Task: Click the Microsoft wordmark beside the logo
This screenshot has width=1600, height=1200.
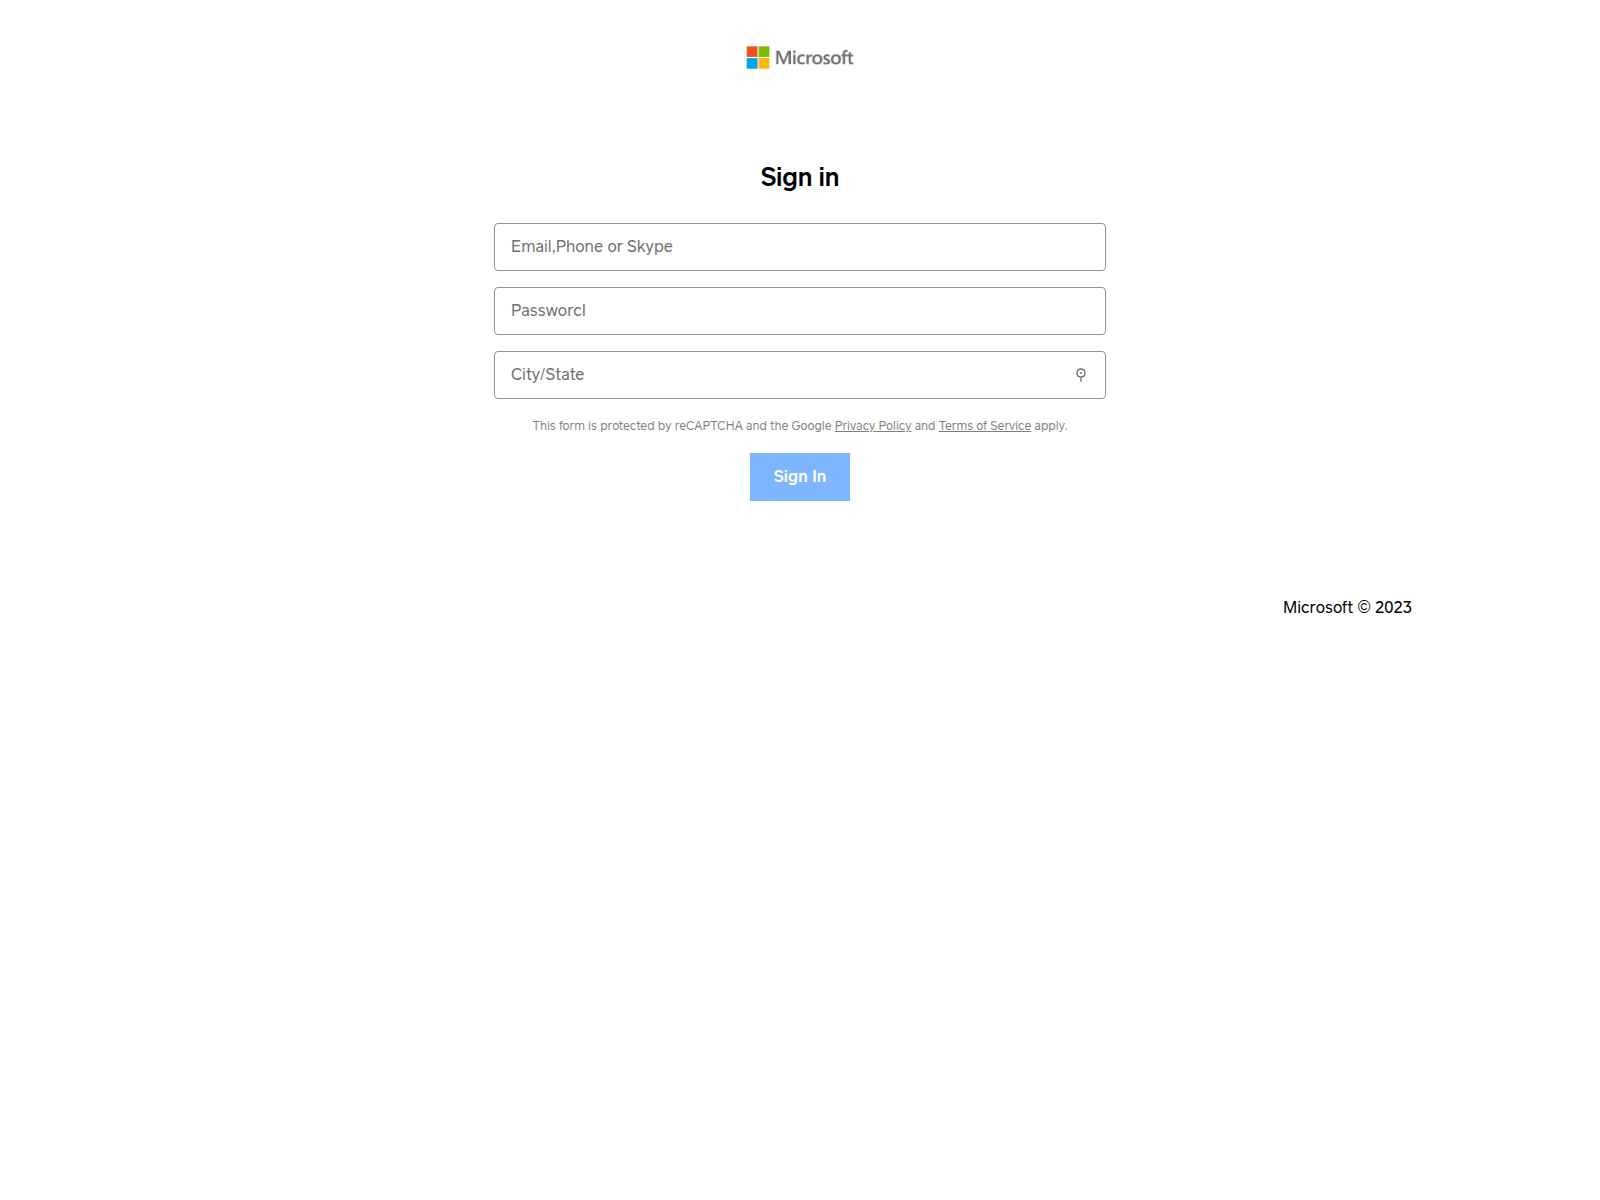Action: (814, 58)
